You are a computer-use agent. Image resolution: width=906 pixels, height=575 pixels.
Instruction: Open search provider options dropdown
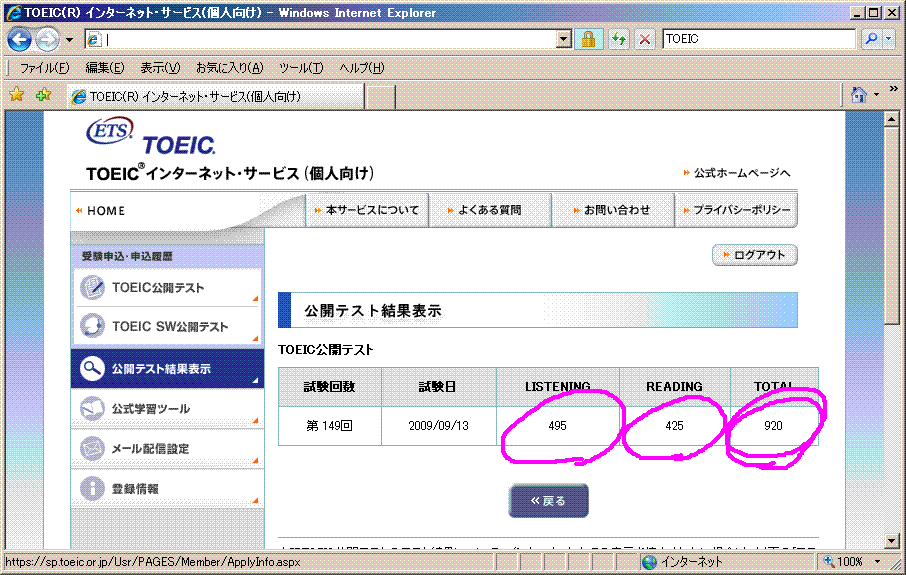point(889,39)
